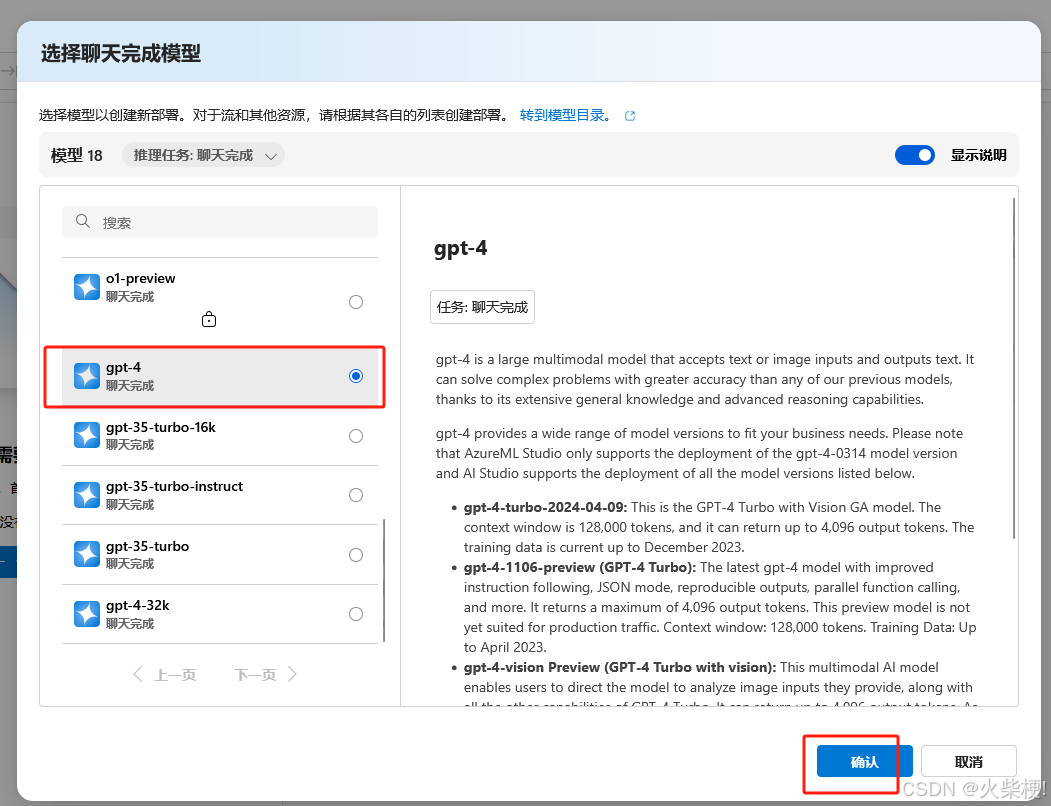Click the gpt-4-32k model name
This screenshot has width=1051, height=806.
(x=137, y=606)
